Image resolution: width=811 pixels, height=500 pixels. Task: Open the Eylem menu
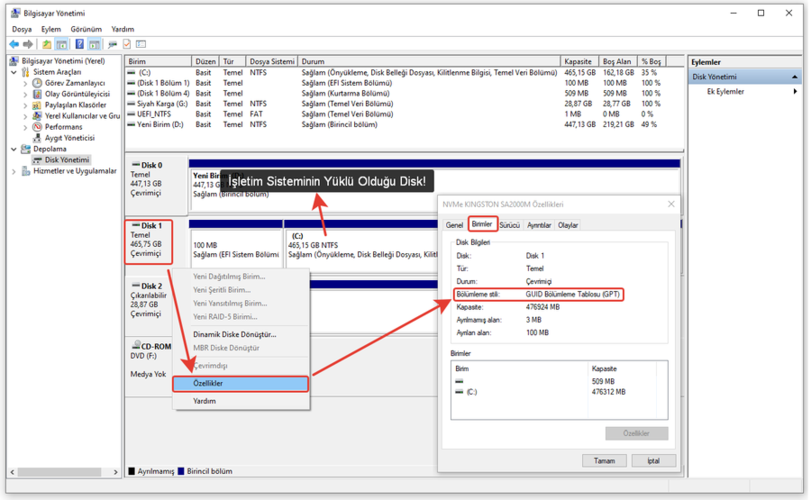click(x=51, y=30)
